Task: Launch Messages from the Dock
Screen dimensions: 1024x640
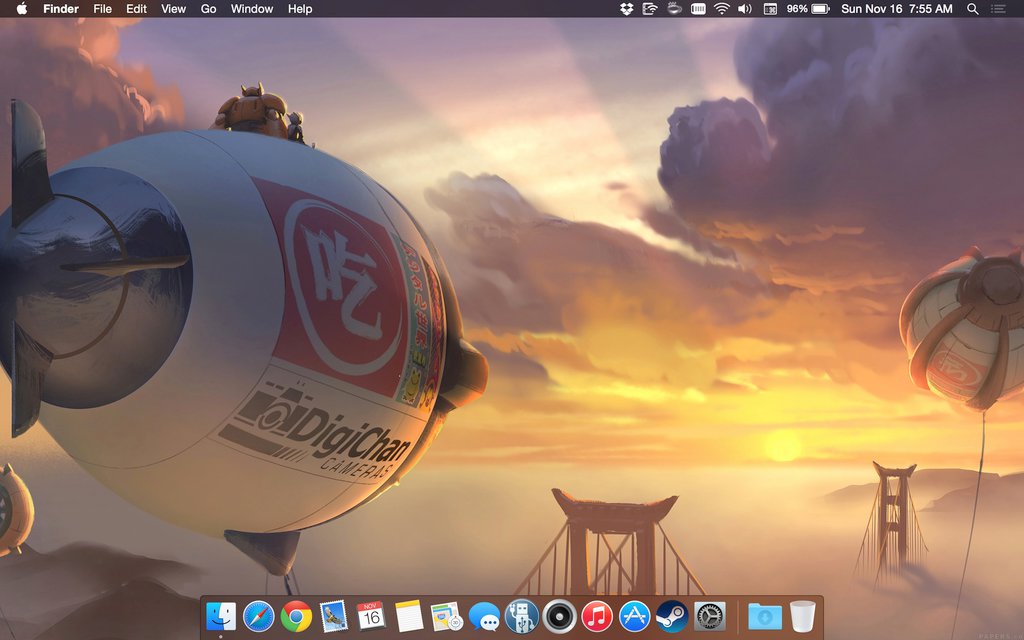Action: [485, 616]
